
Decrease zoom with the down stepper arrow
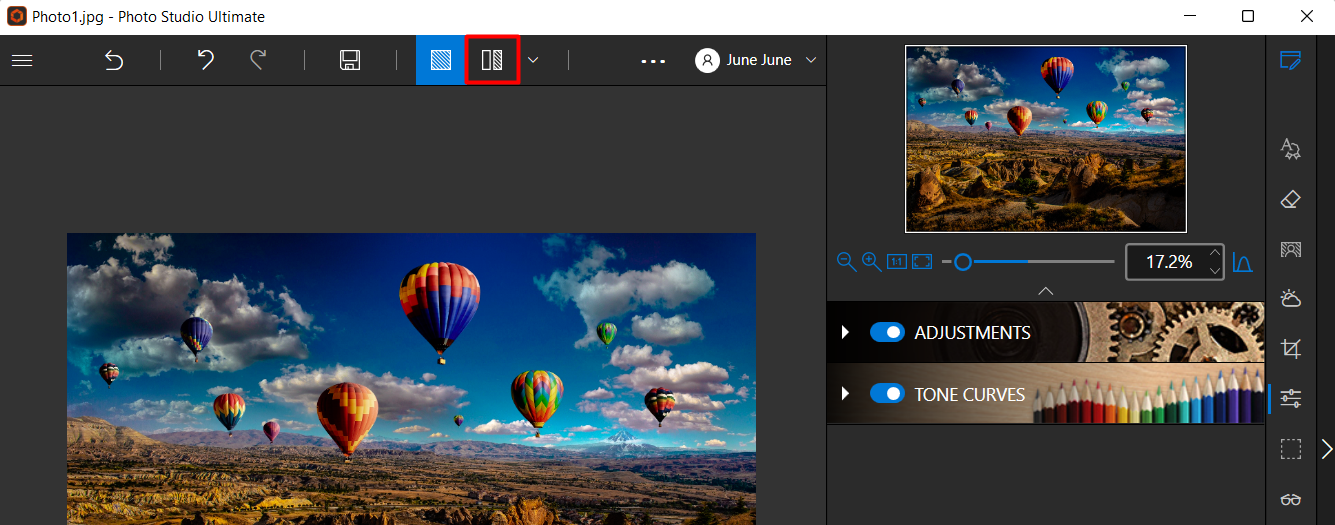[1215, 271]
